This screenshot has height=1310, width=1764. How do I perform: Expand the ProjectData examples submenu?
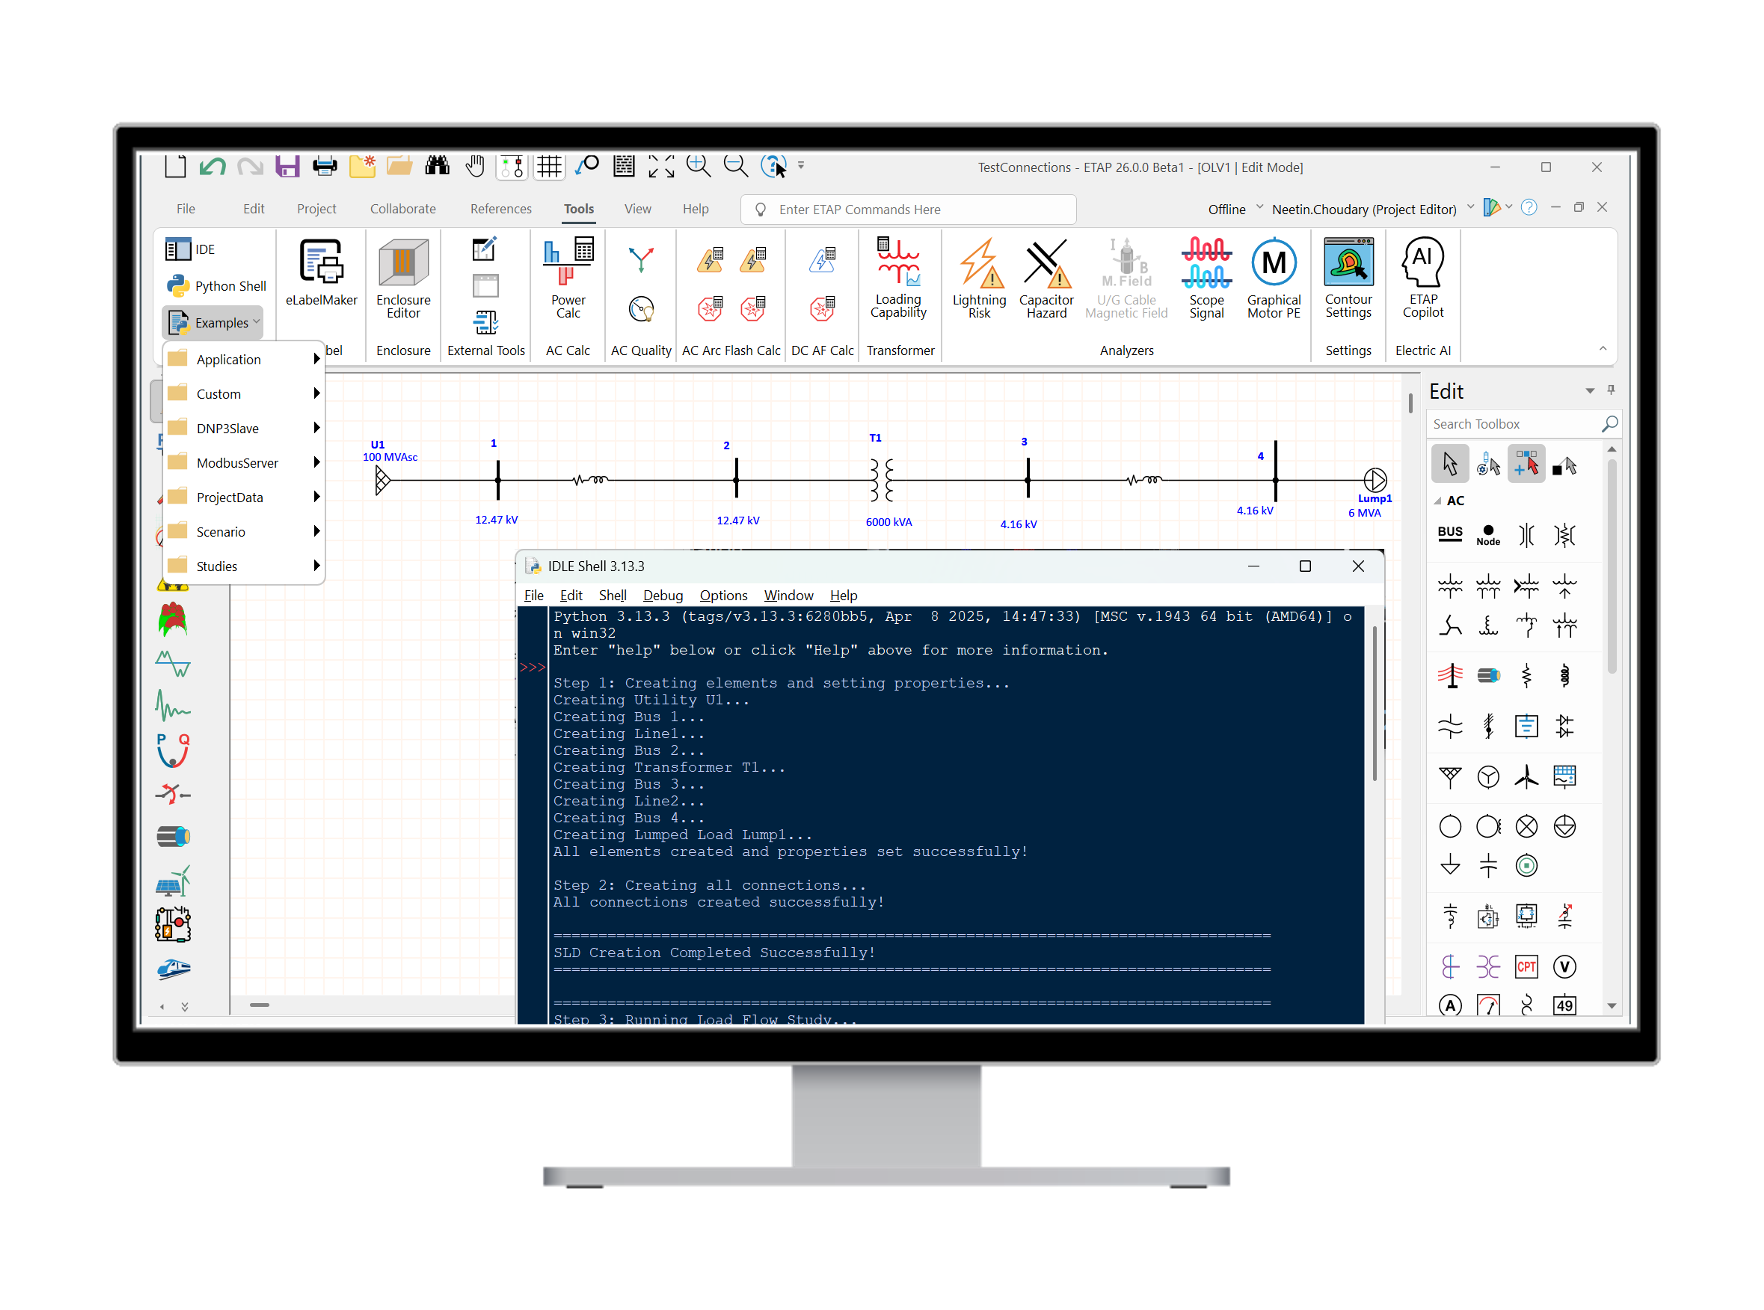(x=244, y=497)
